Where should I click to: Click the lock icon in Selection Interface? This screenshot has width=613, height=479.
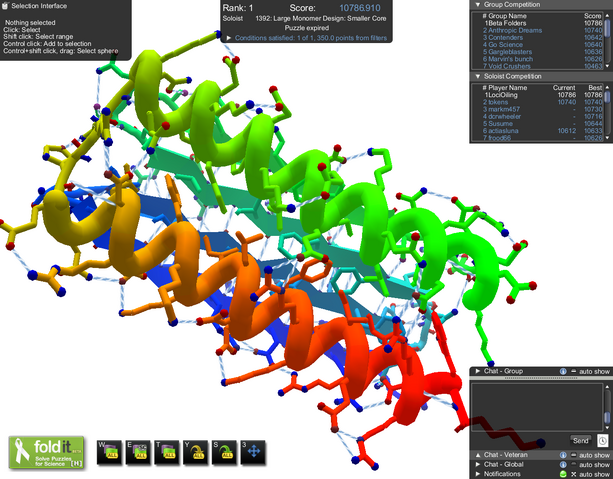pyautogui.click(x=5, y=6)
